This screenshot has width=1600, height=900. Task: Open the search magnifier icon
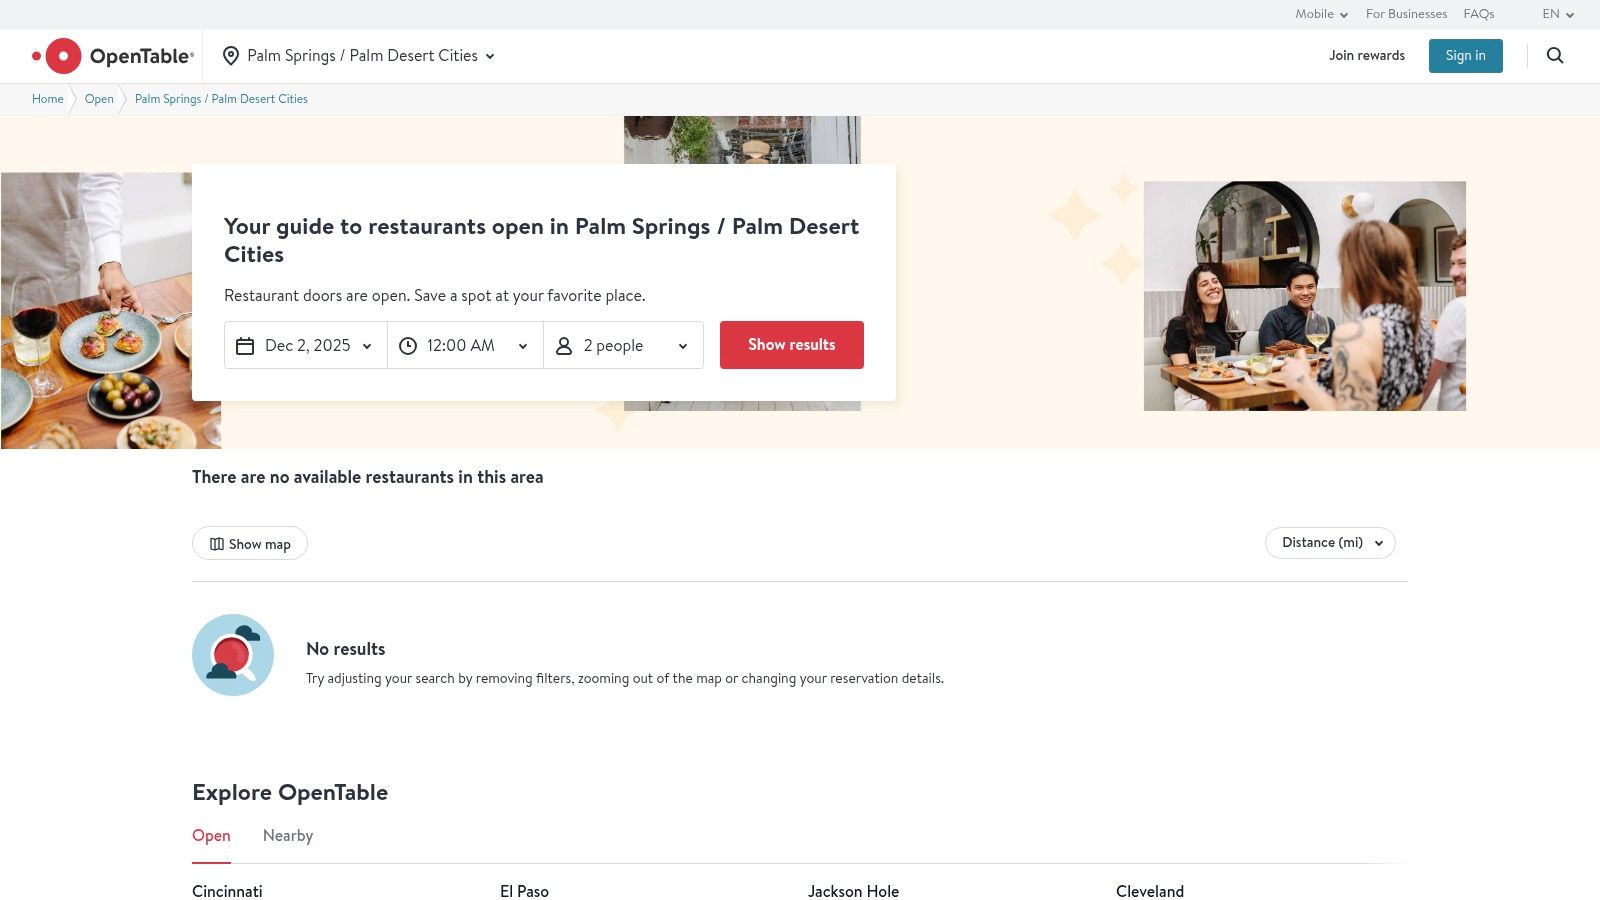[1554, 55]
